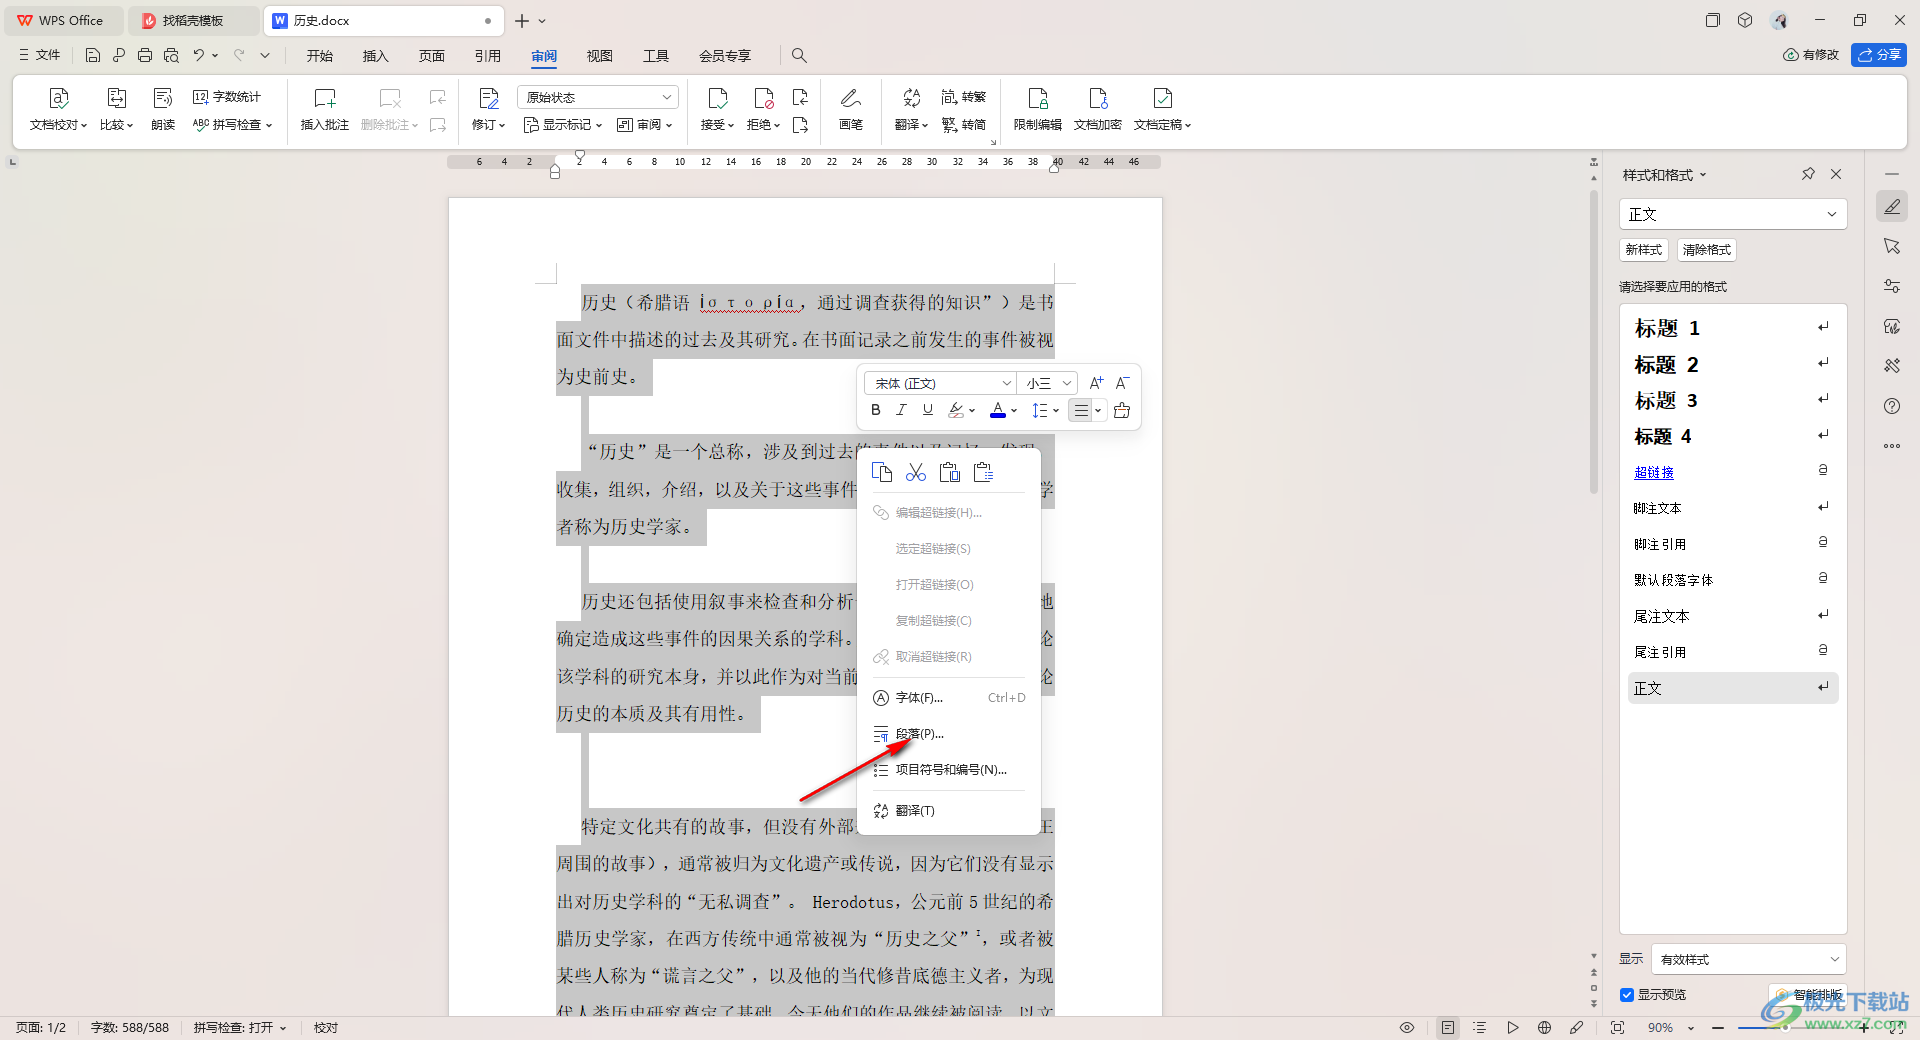The image size is (1920, 1040).
Task: Switch to outline view icon in status bar
Action: [1480, 1028]
